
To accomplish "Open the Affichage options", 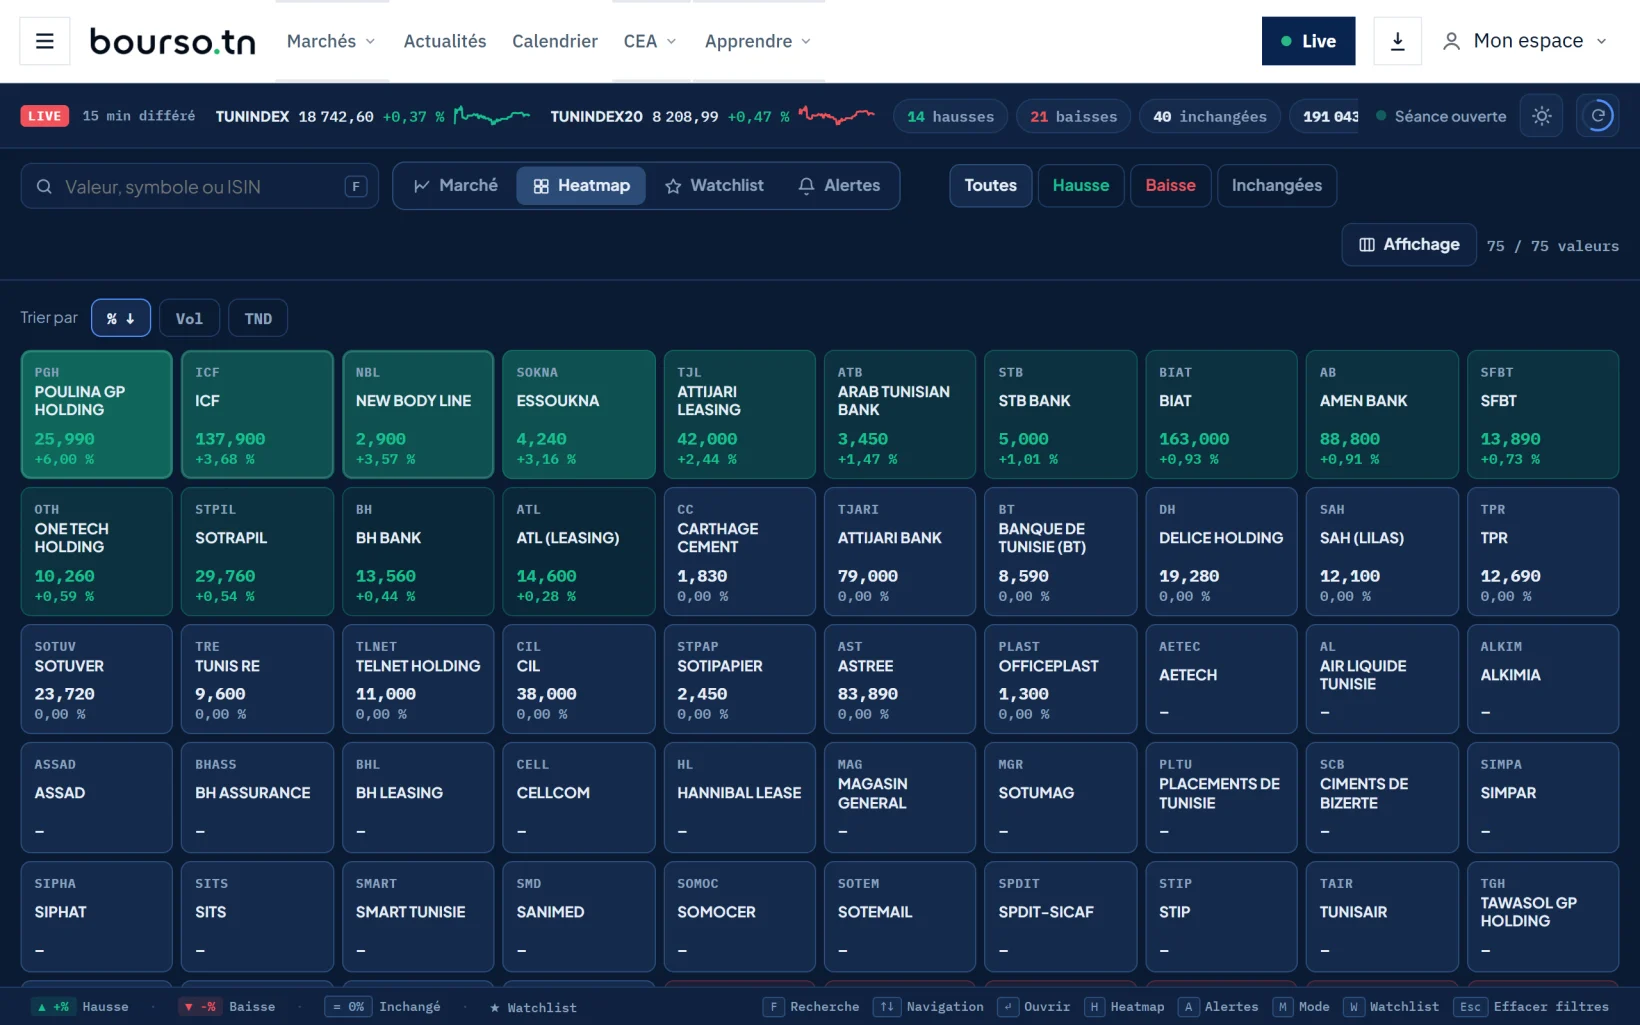I will [1409, 245].
